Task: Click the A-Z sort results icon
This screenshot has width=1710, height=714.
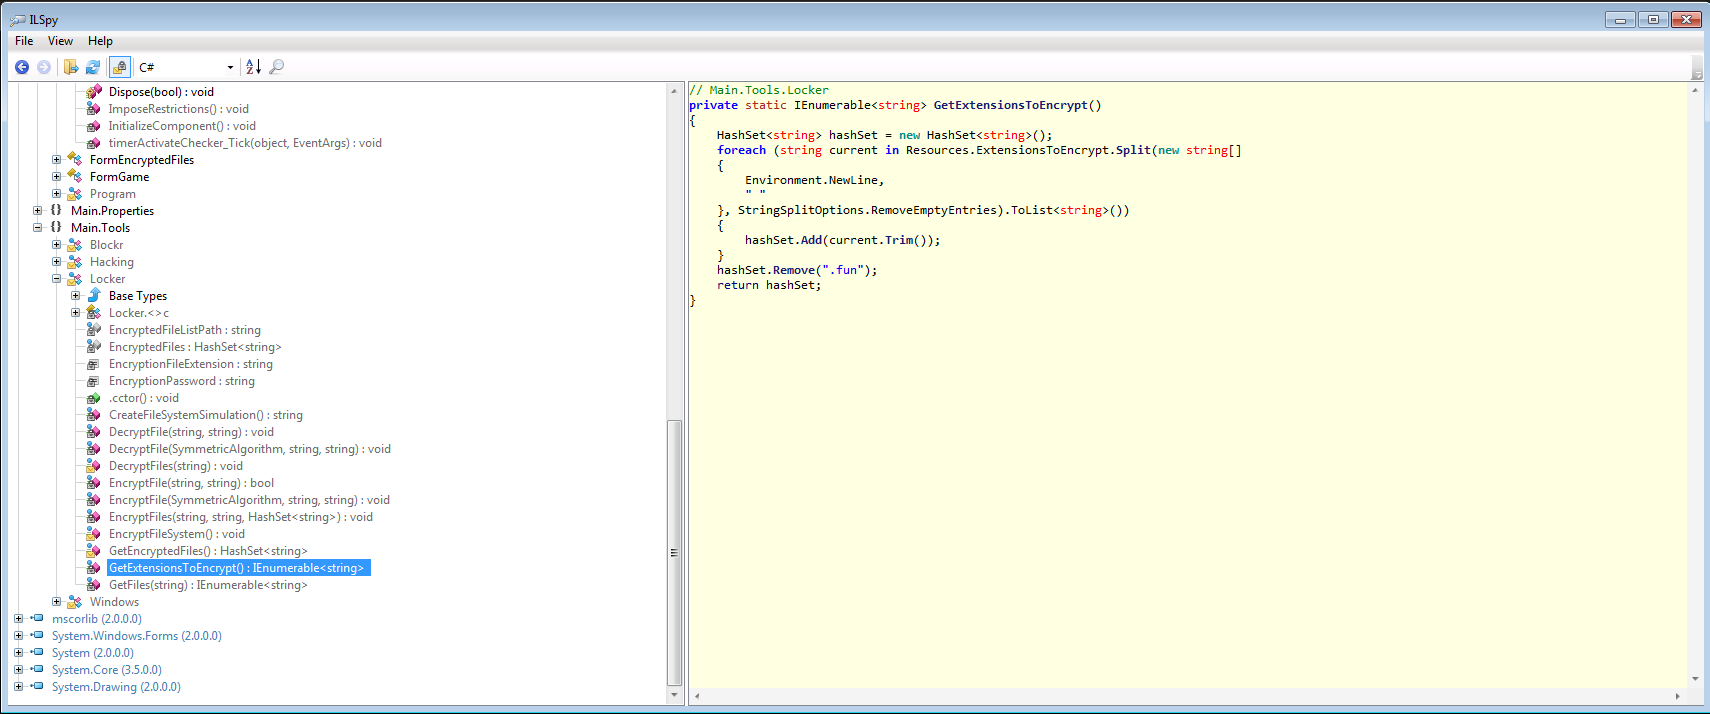Action: click(254, 67)
